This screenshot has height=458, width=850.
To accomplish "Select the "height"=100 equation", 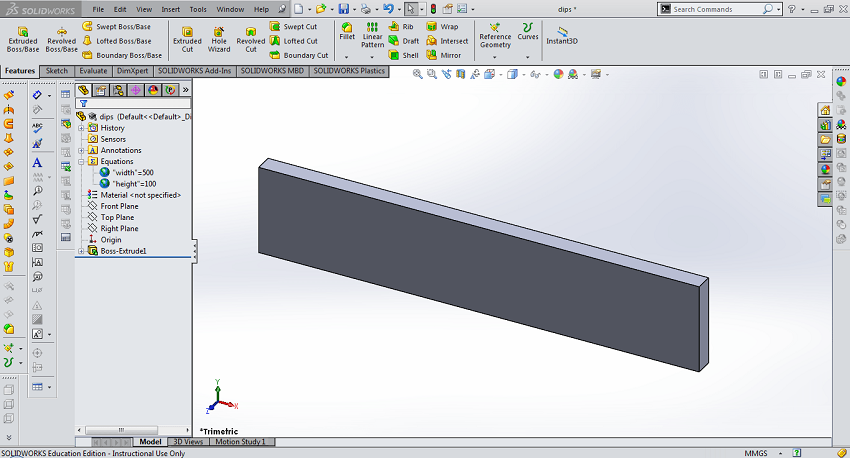I will (x=128, y=184).
